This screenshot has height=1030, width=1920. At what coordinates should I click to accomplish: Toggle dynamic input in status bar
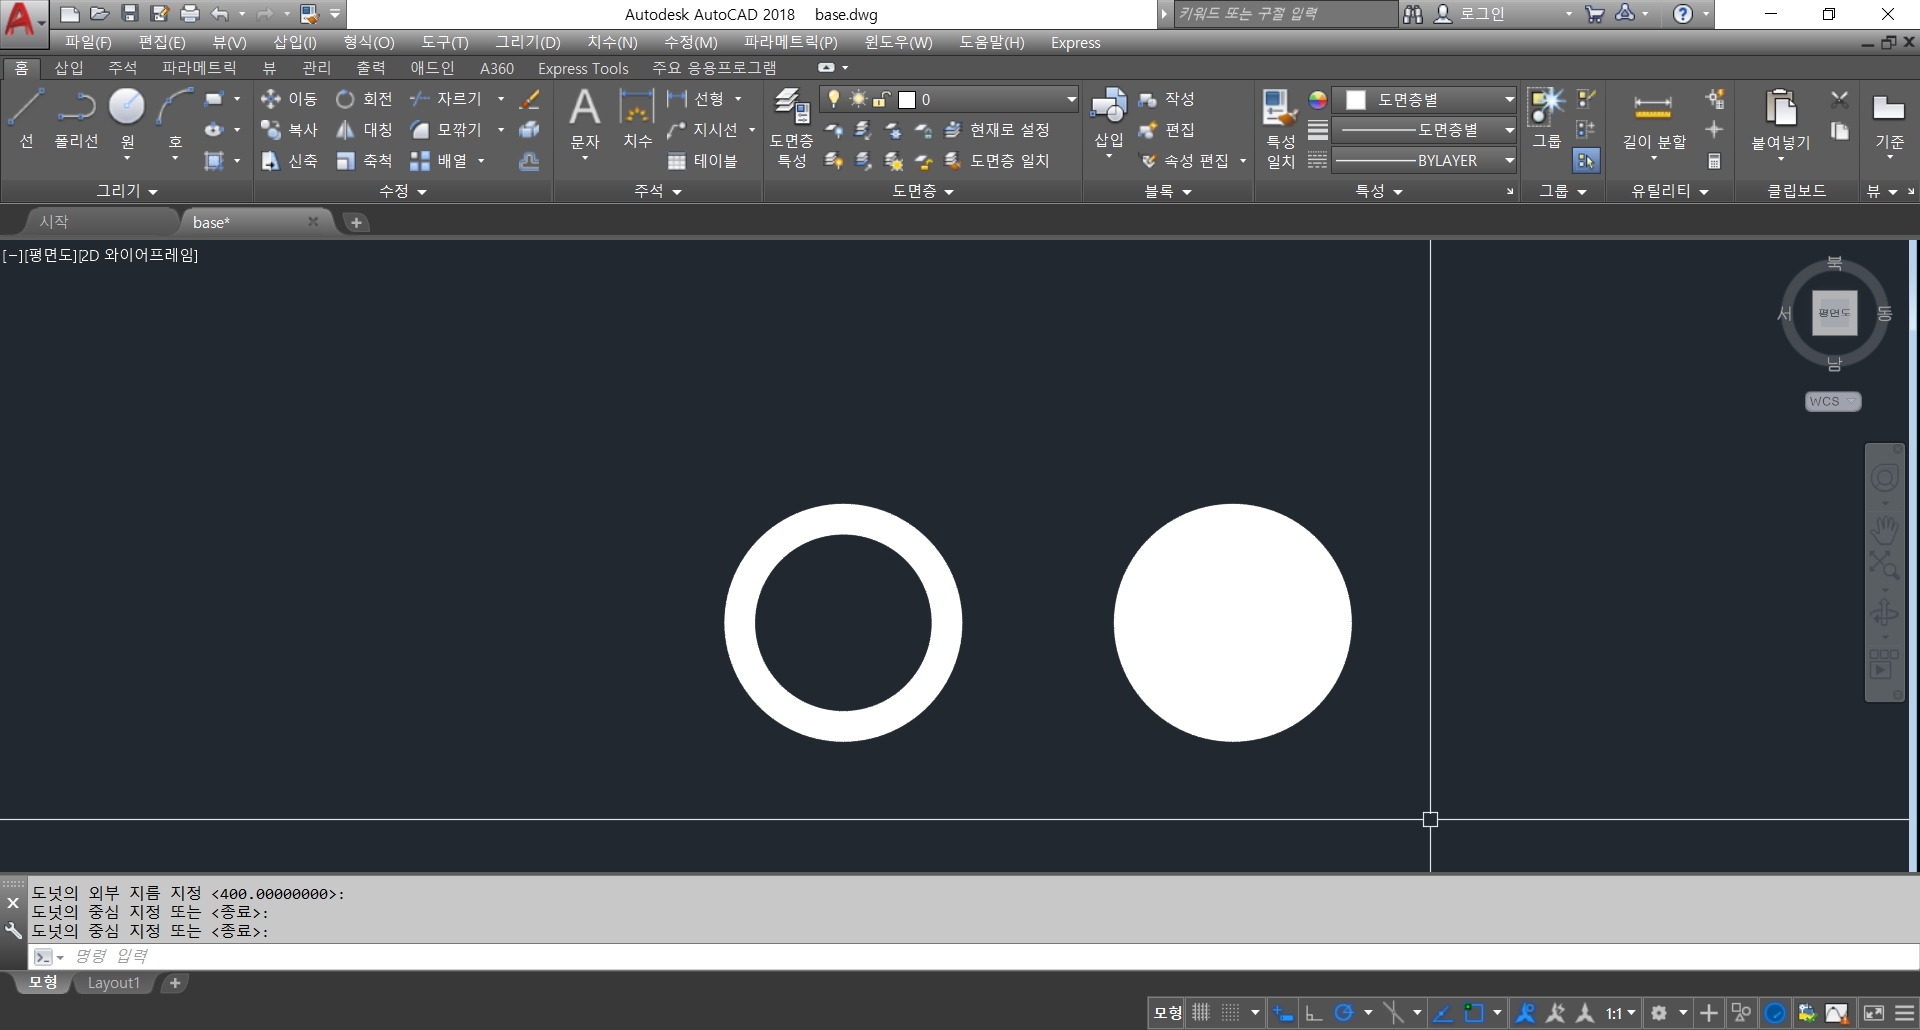[x=1283, y=1012]
